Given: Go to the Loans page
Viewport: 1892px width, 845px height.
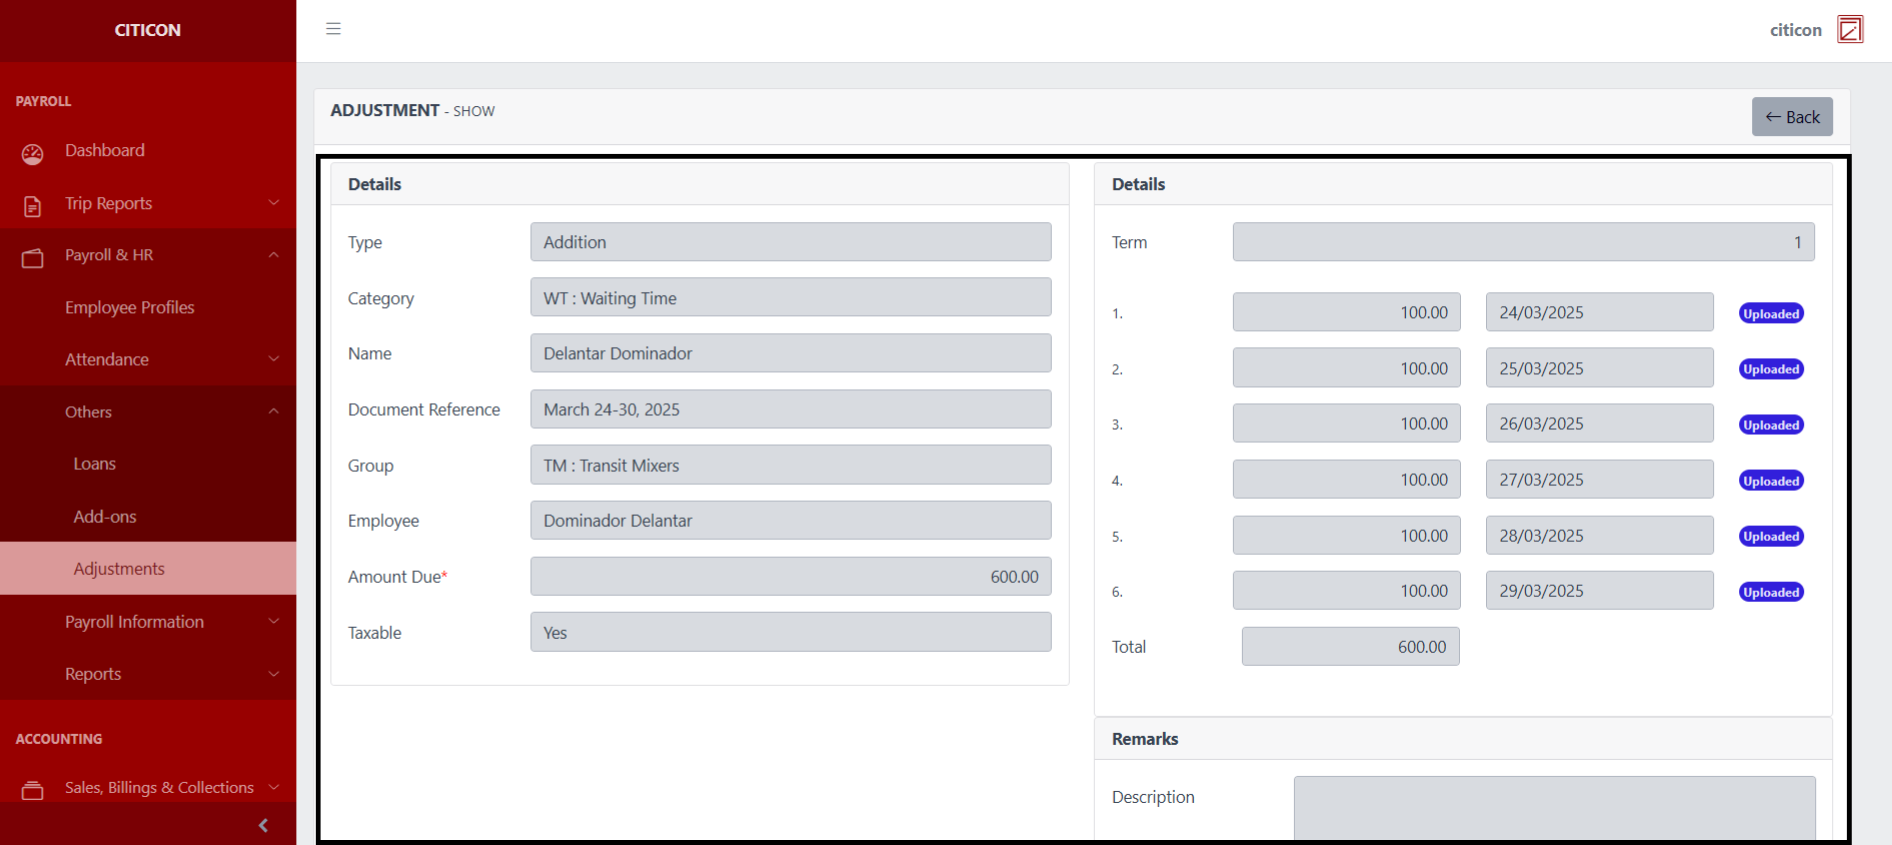Looking at the screenshot, I should pos(94,464).
